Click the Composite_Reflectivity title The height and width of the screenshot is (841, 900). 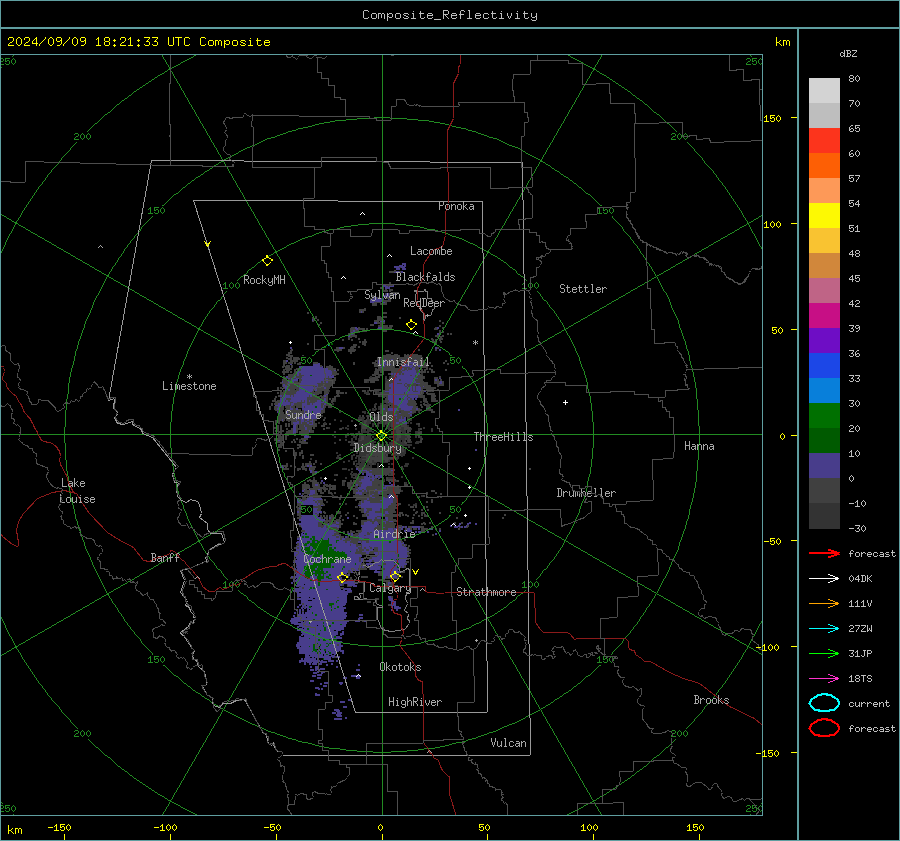pos(449,15)
